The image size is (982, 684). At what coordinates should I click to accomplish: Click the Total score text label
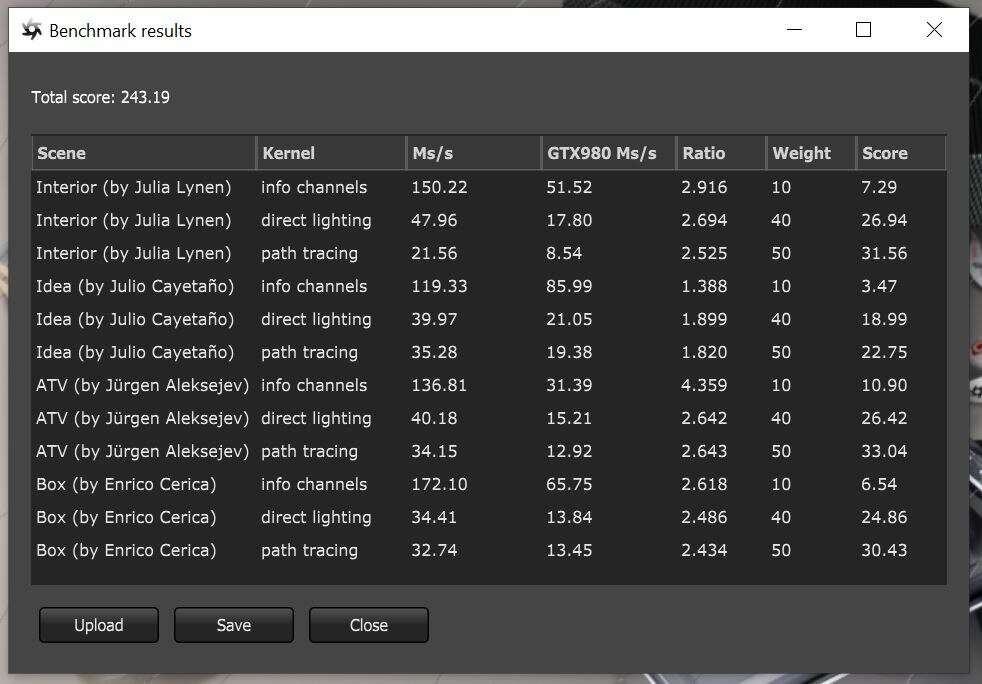click(100, 97)
